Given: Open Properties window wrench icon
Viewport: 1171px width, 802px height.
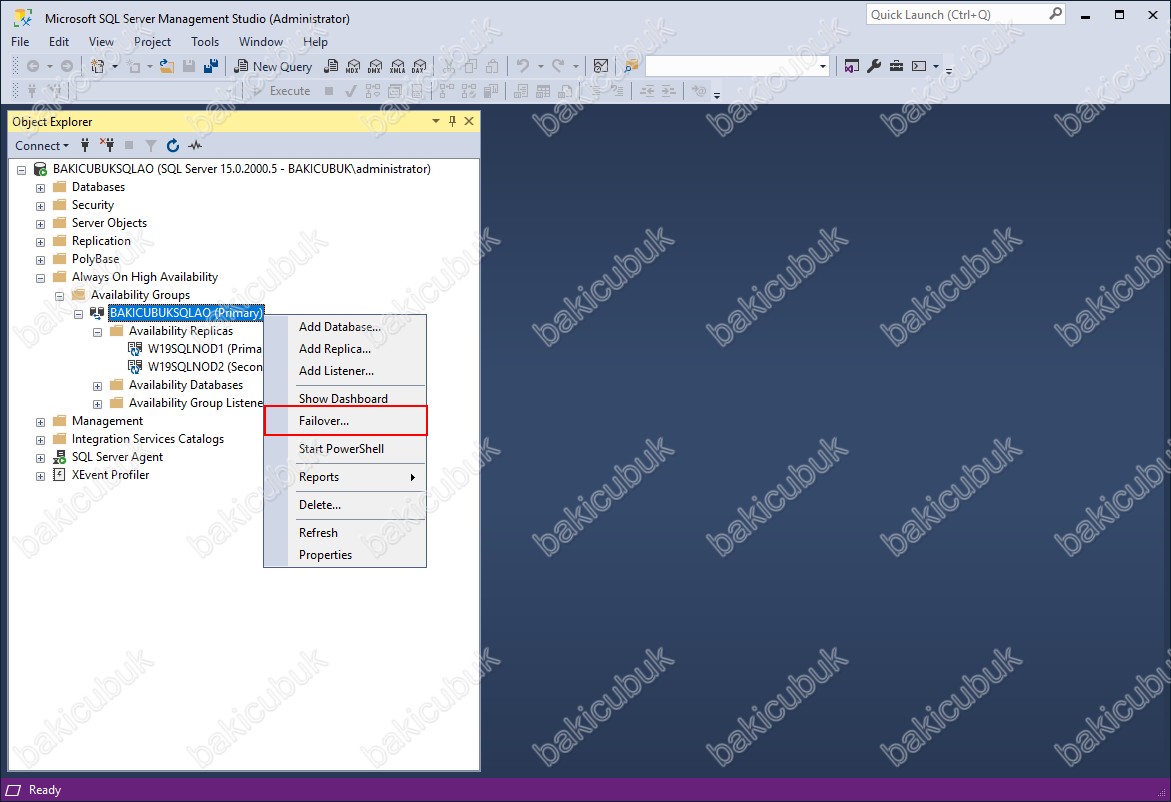Looking at the screenshot, I should 874,66.
